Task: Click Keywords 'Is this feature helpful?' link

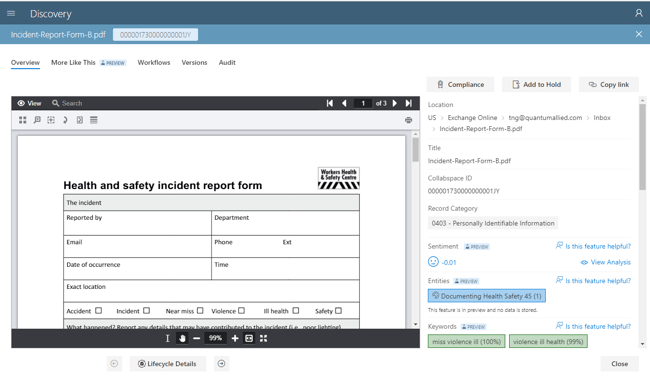Action: [593, 326]
